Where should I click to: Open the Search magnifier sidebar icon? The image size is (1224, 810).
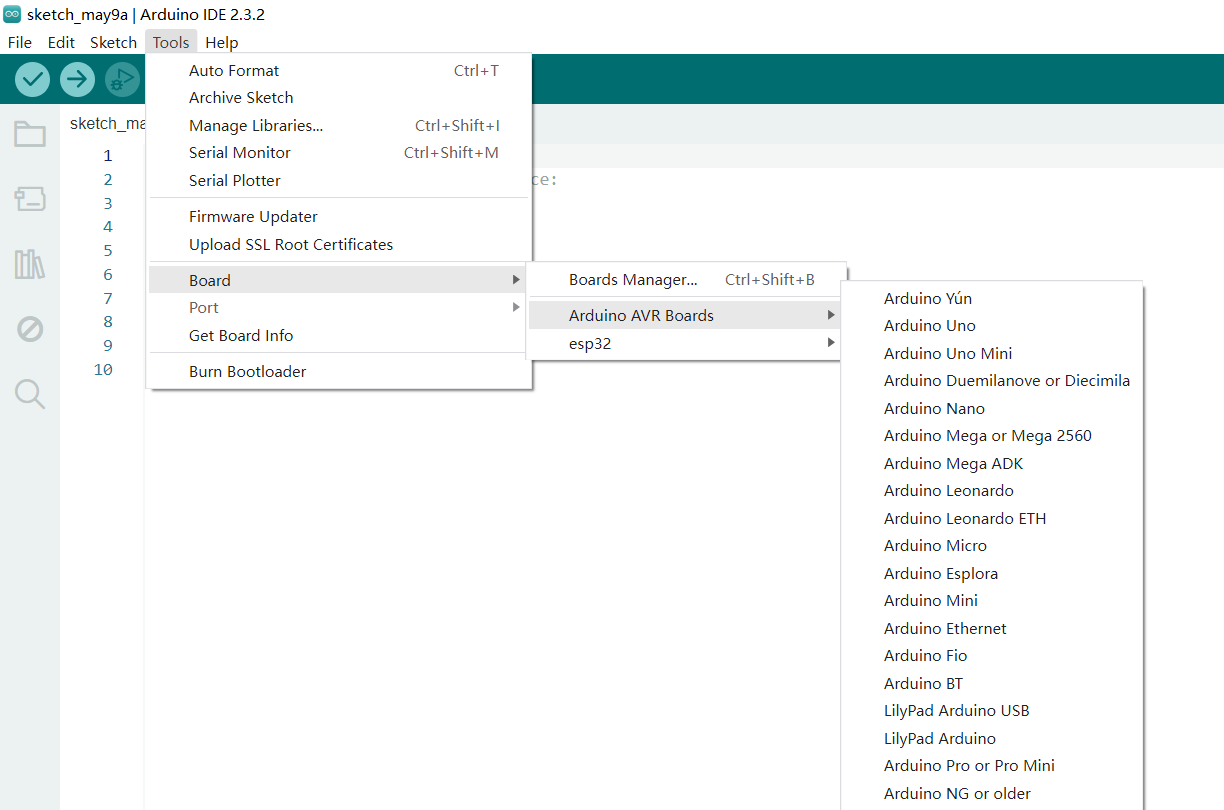pos(30,394)
